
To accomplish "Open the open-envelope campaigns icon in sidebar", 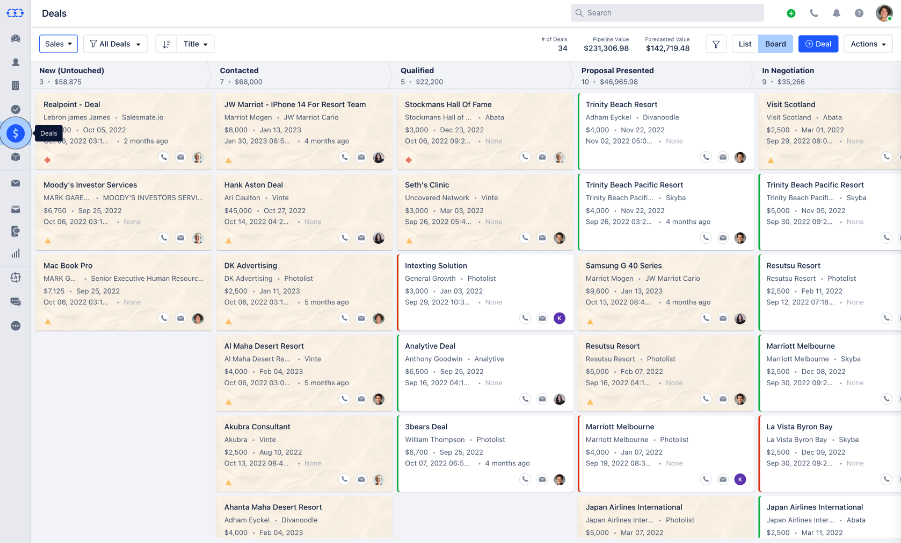I will (x=16, y=209).
